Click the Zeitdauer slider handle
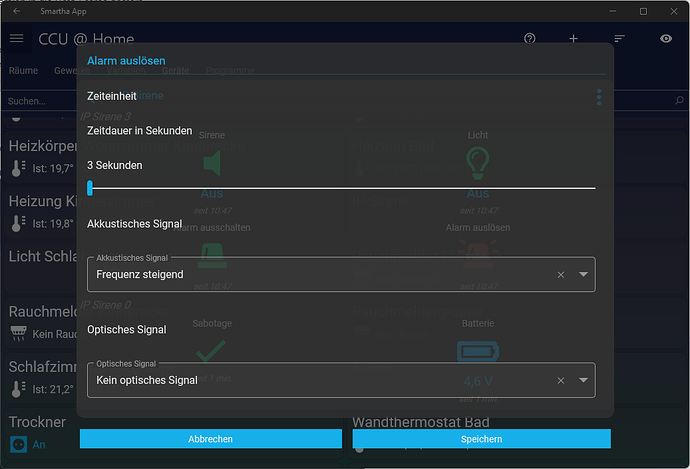This screenshot has width=690, height=469. [x=90, y=187]
